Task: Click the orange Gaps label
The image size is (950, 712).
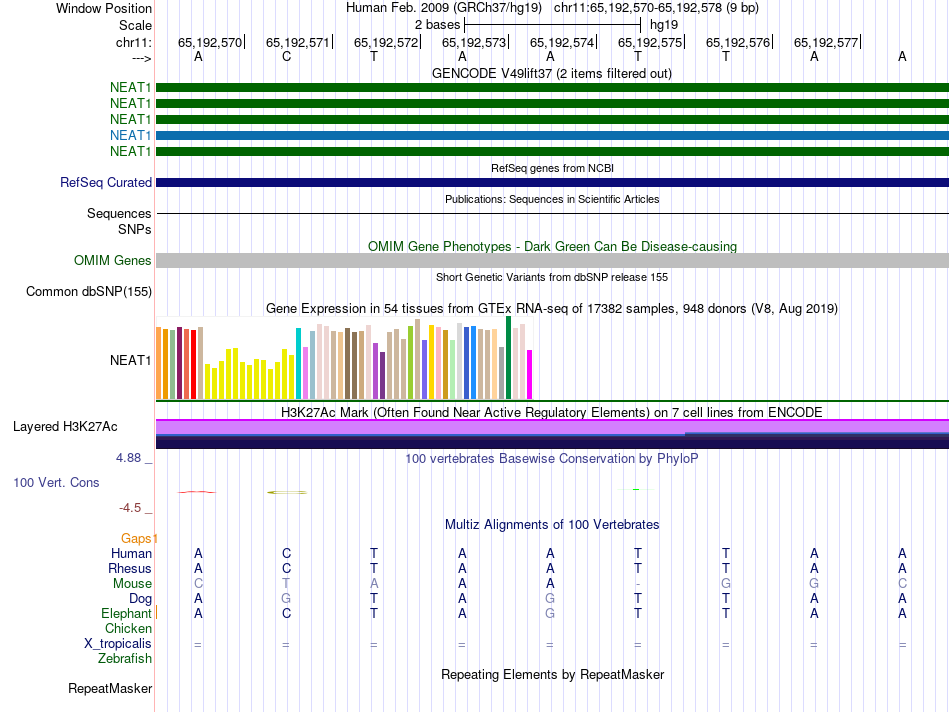Action: [x=137, y=539]
